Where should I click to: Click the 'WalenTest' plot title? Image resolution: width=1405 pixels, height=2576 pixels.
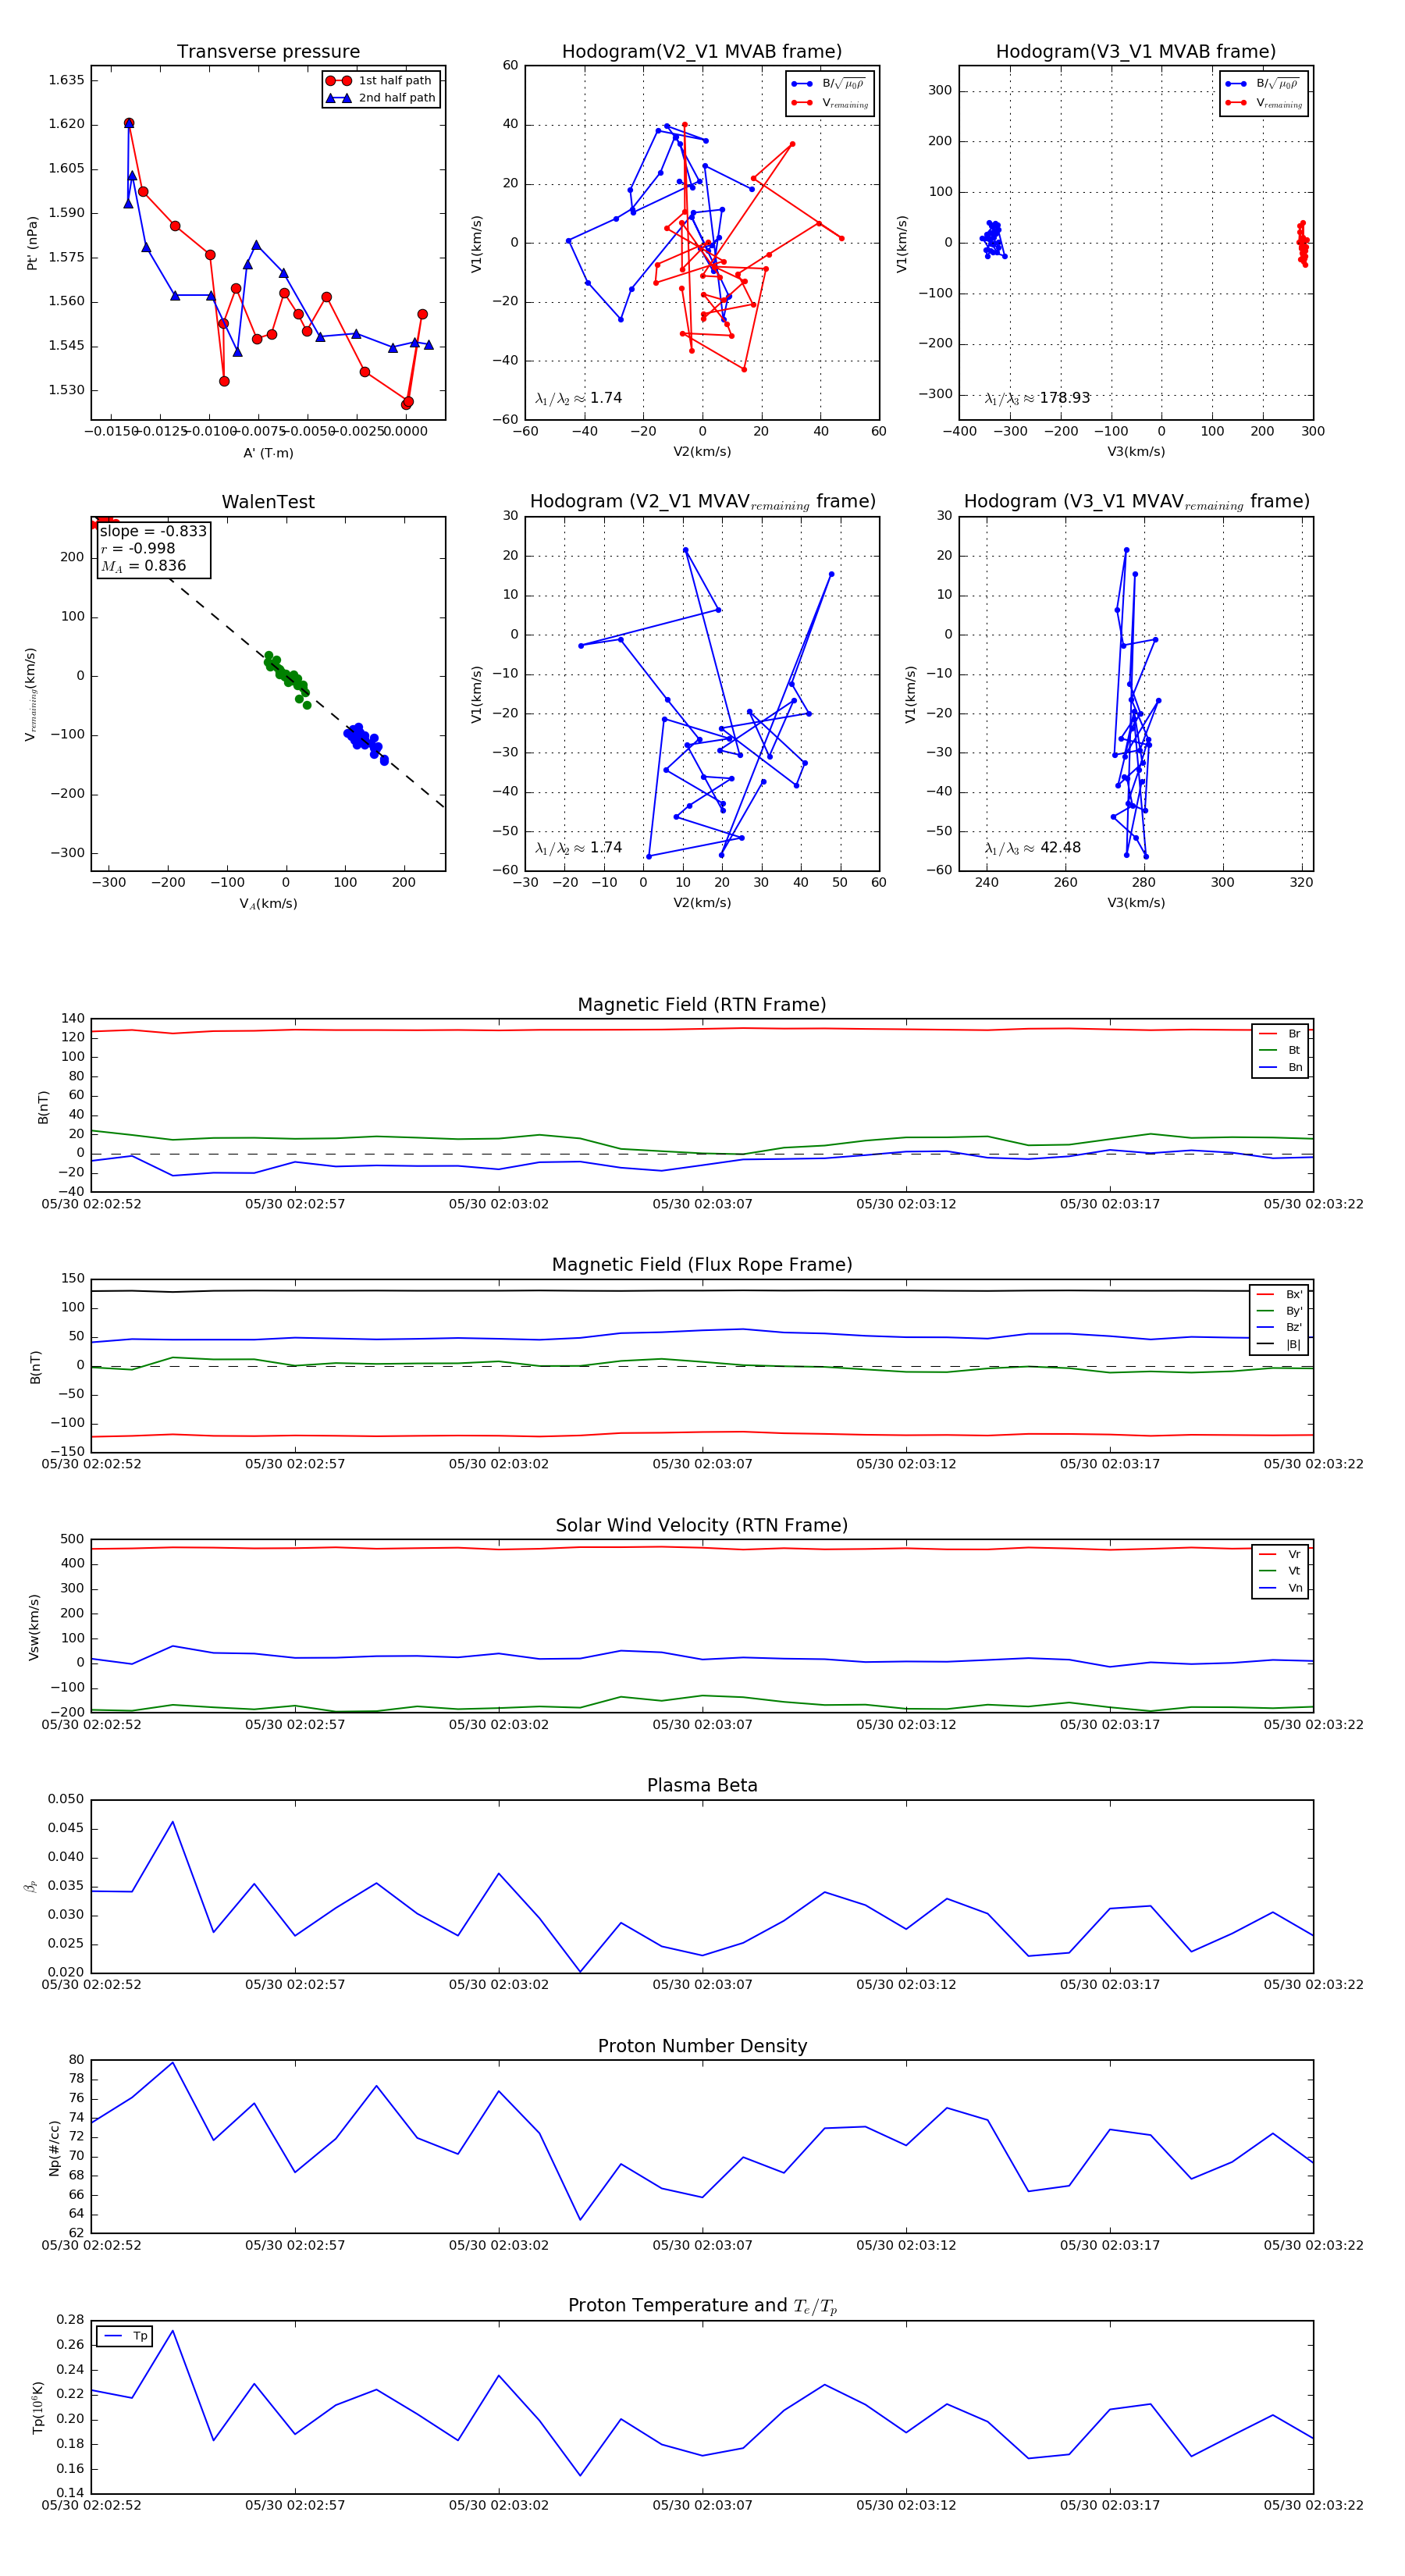pyautogui.click(x=268, y=502)
